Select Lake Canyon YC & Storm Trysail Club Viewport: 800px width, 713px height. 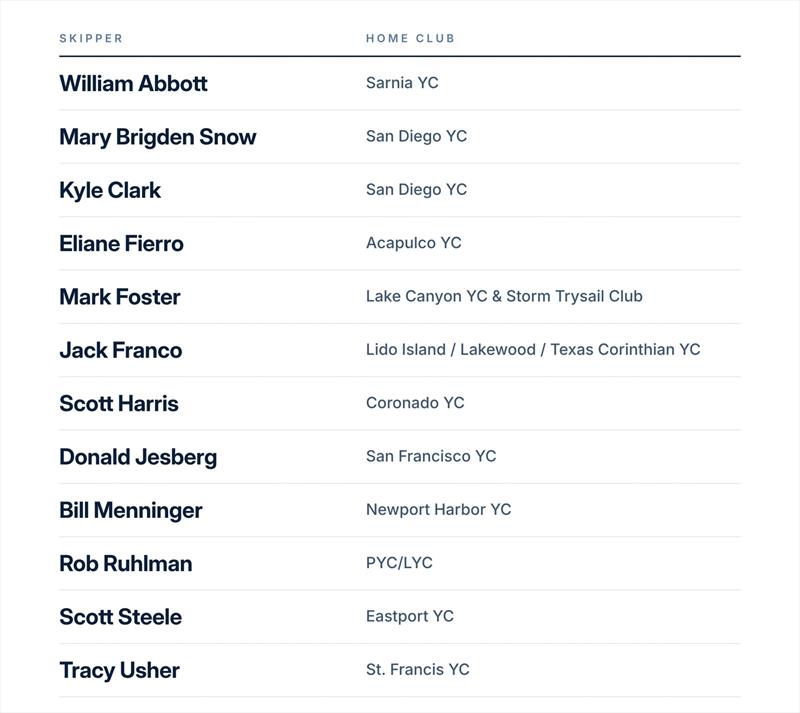[504, 297]
